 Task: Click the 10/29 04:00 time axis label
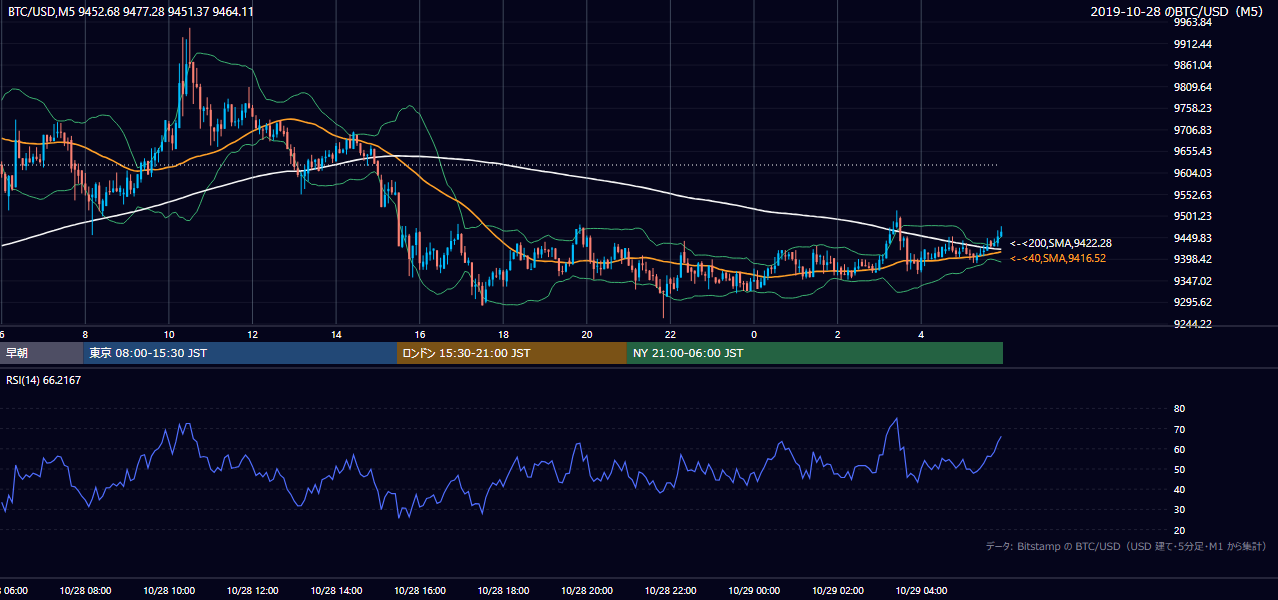click(x=921, y=591)
